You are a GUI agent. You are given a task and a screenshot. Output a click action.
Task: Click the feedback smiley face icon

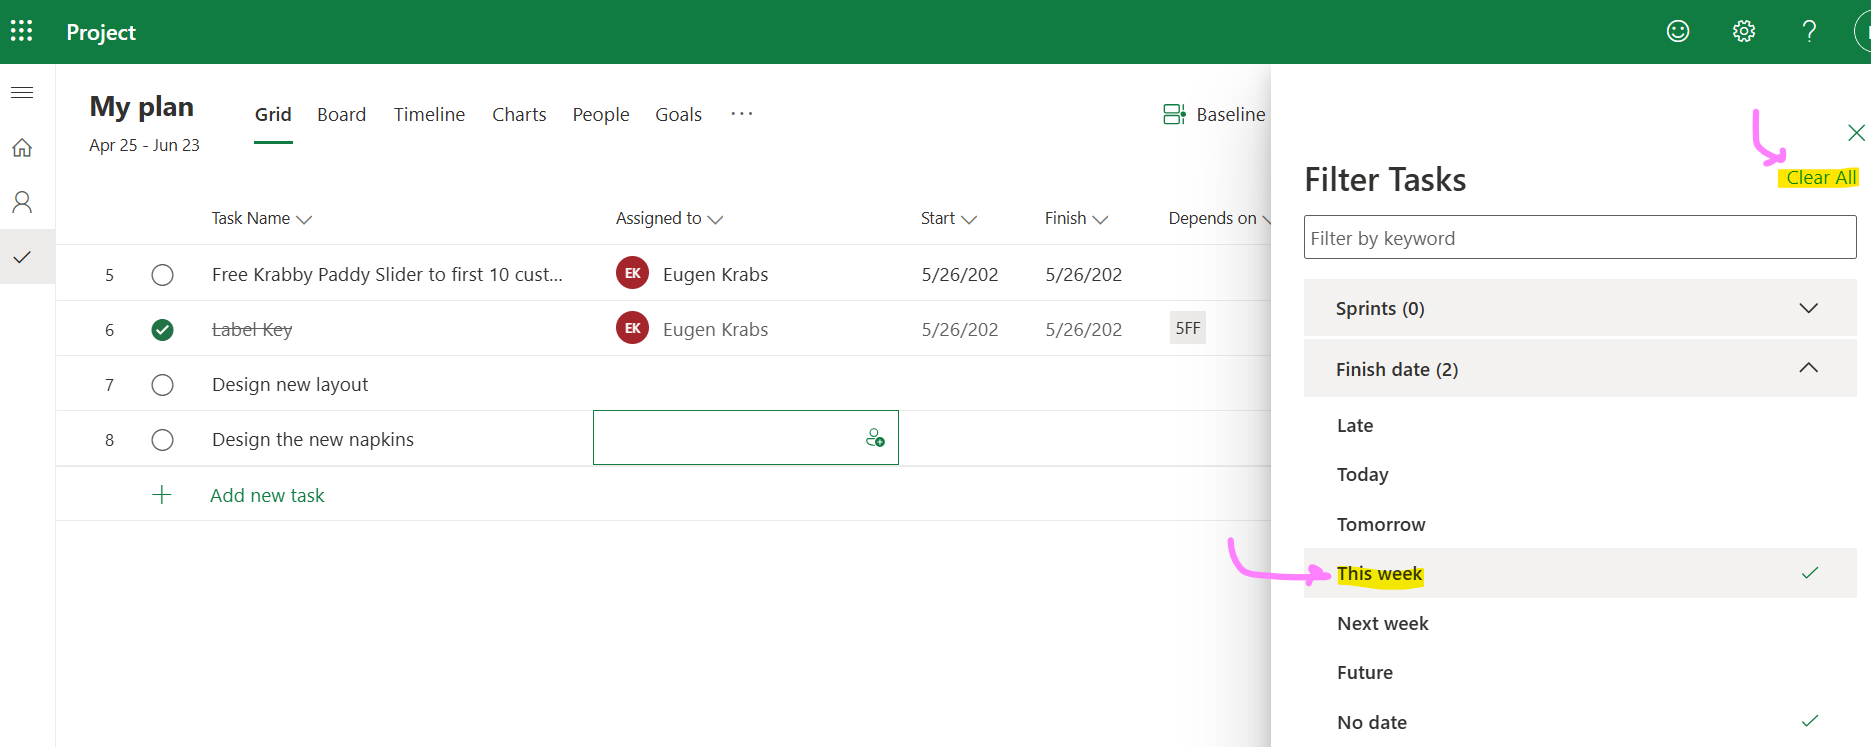pyautogui.click(x=1678, y=31)
